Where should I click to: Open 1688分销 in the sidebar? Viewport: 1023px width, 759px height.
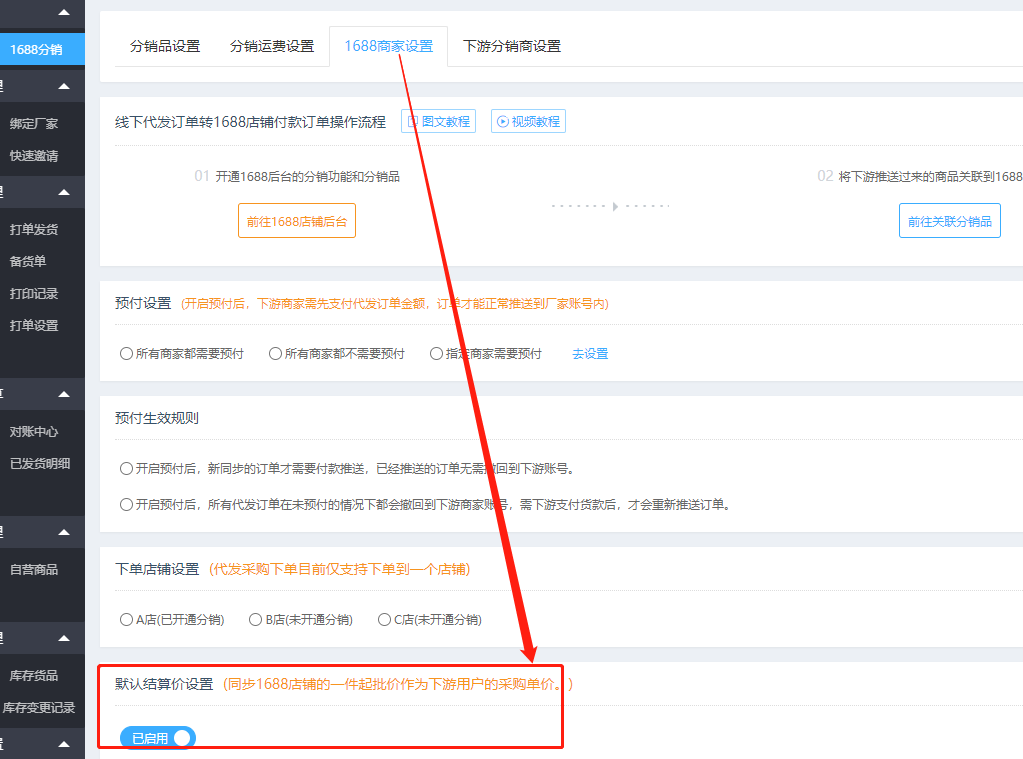point(42,50)
